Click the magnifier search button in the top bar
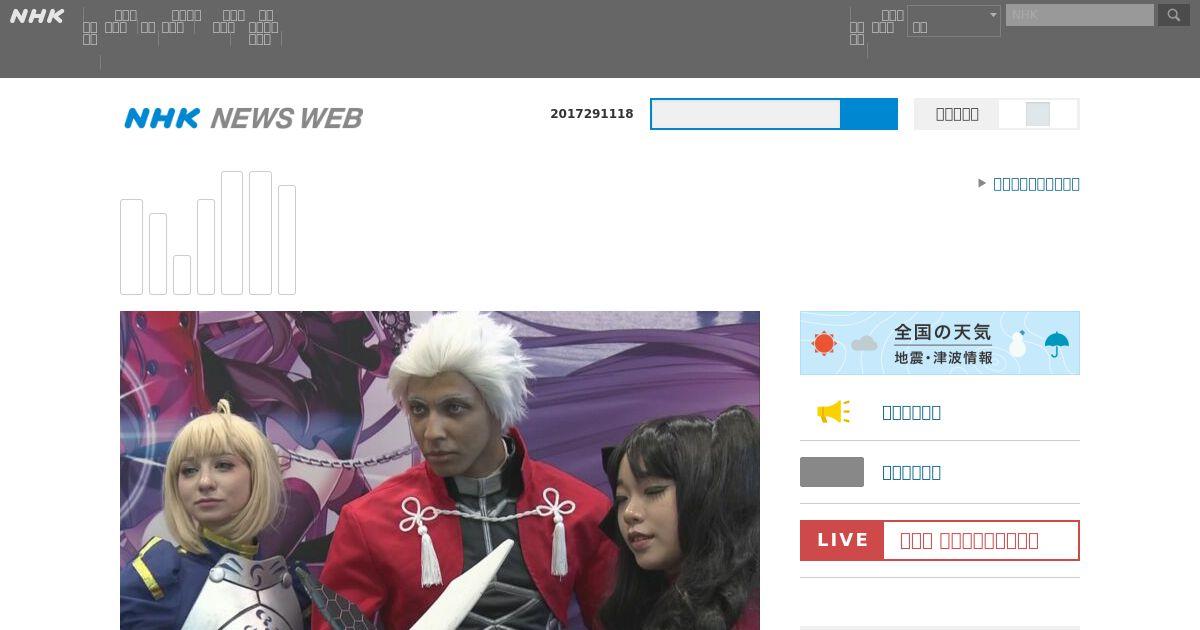 click(1174, 15)
